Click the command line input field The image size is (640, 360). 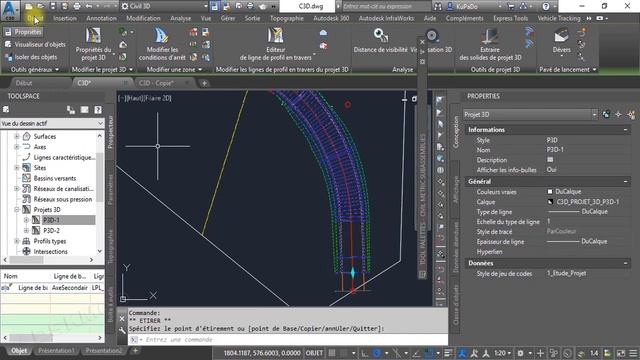click(288, 340)
